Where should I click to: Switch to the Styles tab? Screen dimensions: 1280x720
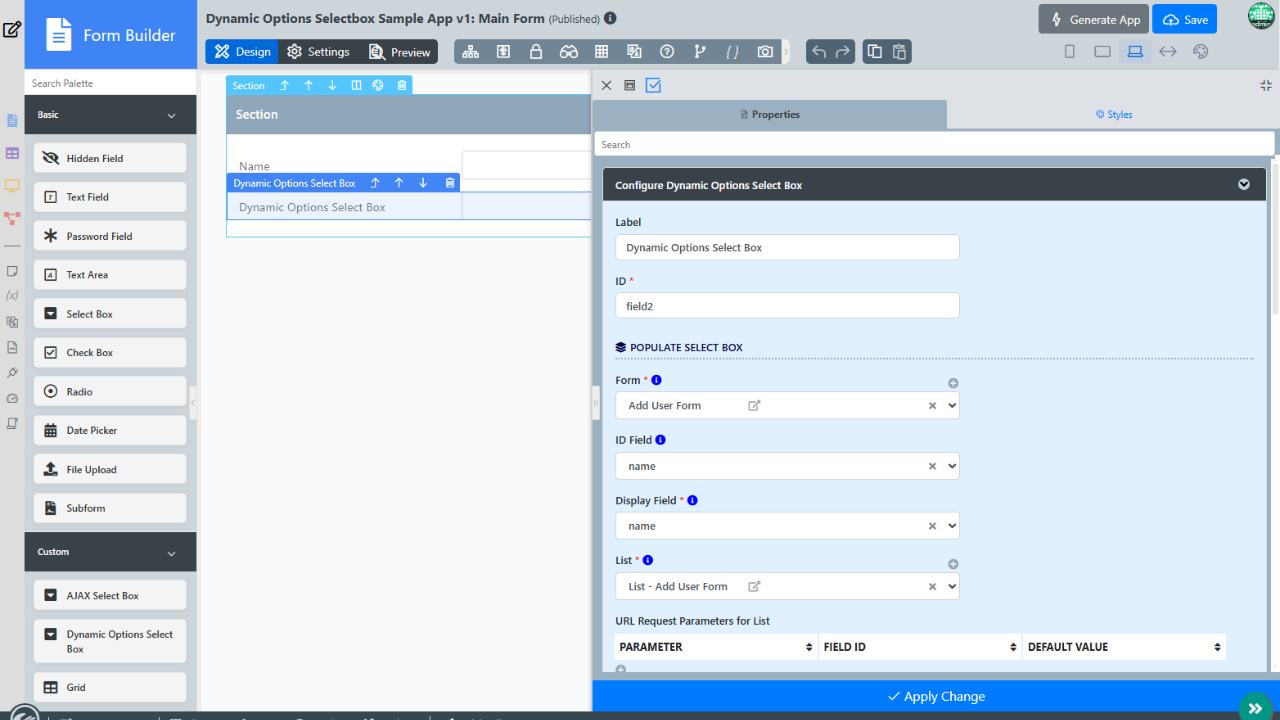[1113, 115]
